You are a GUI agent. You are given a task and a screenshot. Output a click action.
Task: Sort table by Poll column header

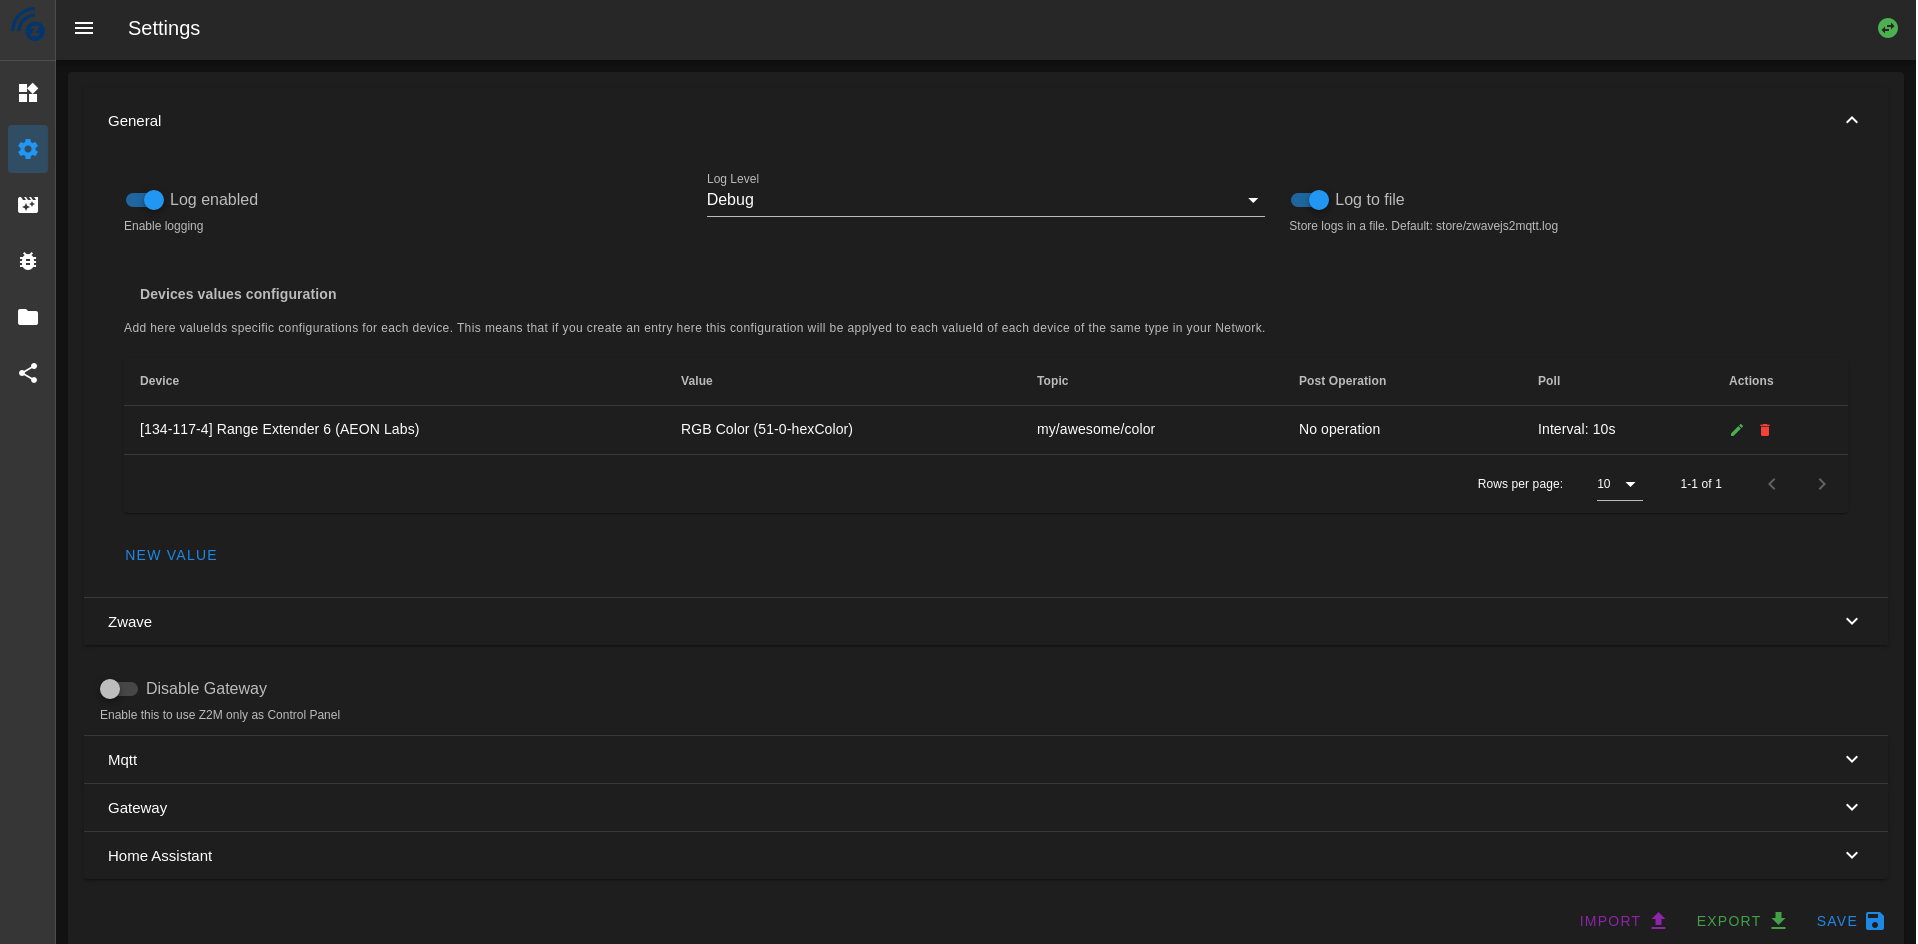[x=1549, y=381]
